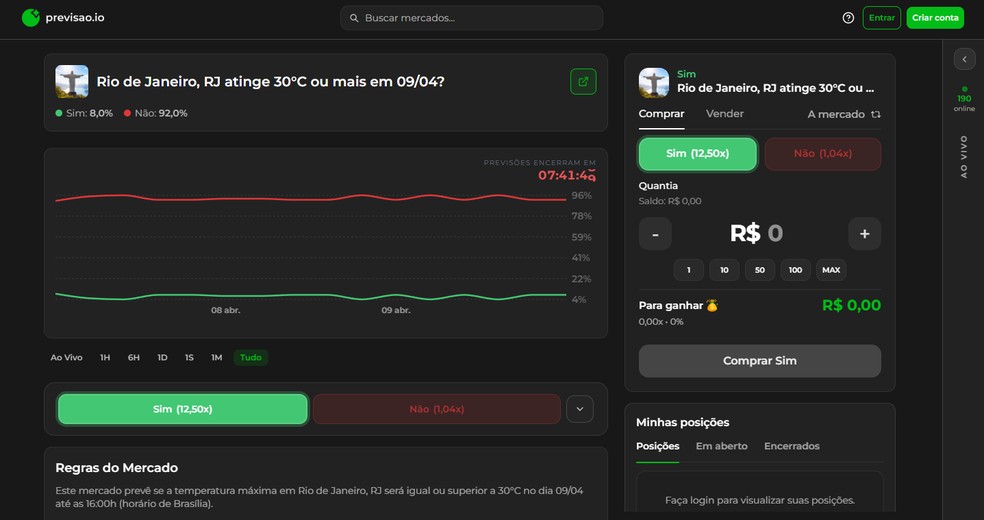Decrease amount with minus button
This screenshot has width=984, height=520.
[x=655, y=233]
